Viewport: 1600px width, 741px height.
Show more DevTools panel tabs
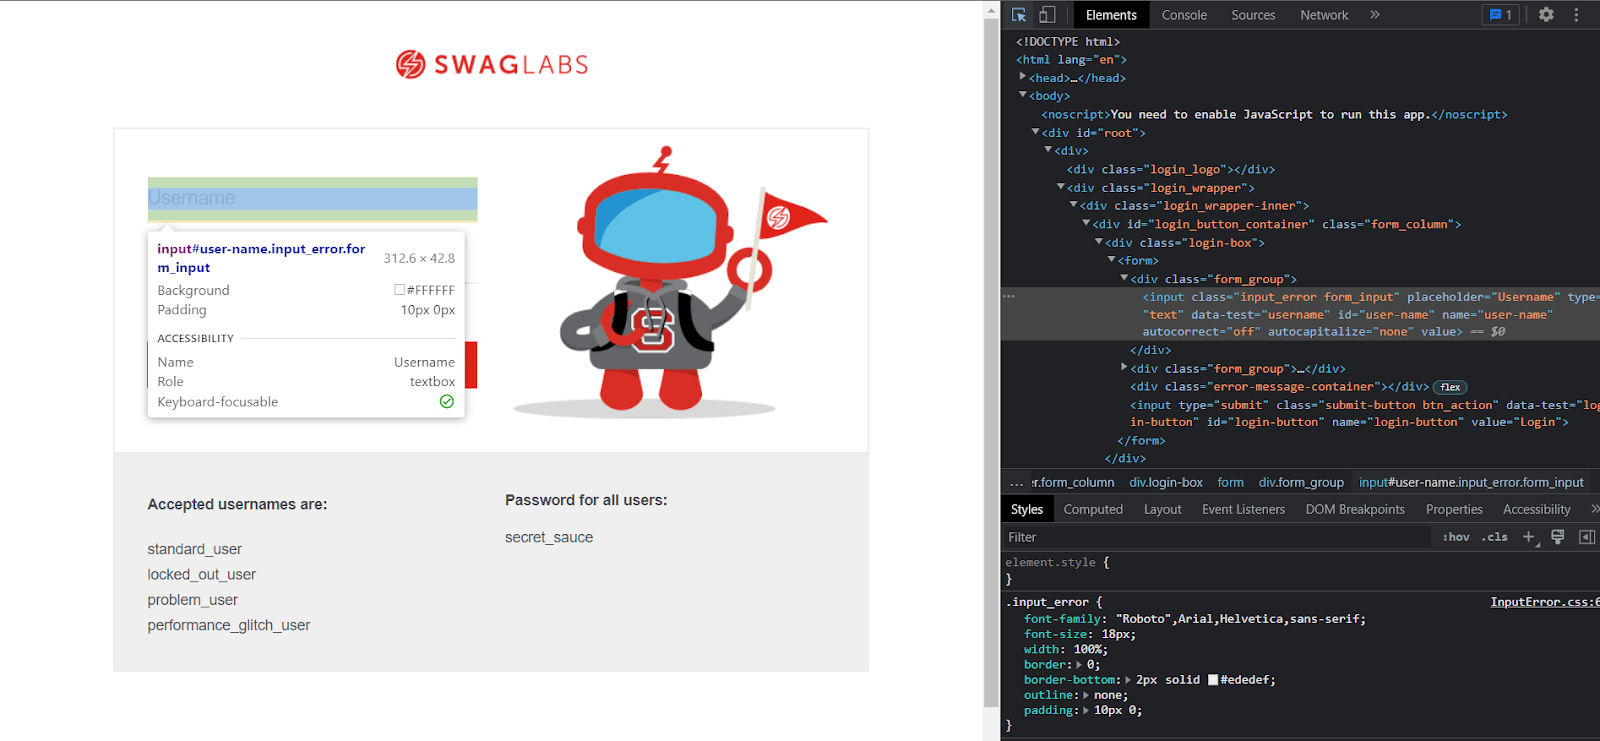[1375, 15]
